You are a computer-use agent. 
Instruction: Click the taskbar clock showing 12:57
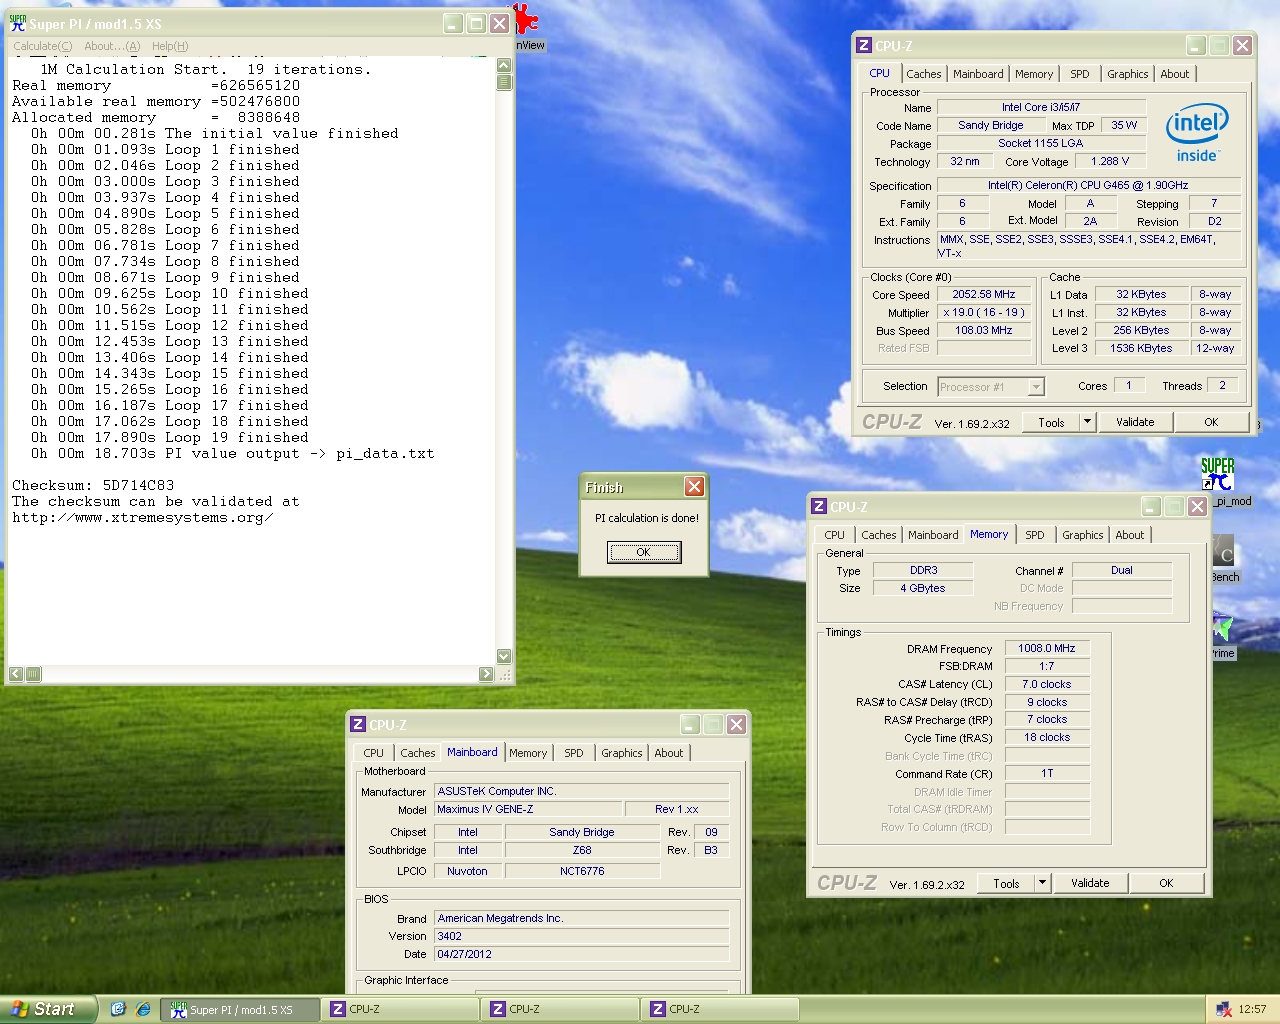[1252, 1009]
